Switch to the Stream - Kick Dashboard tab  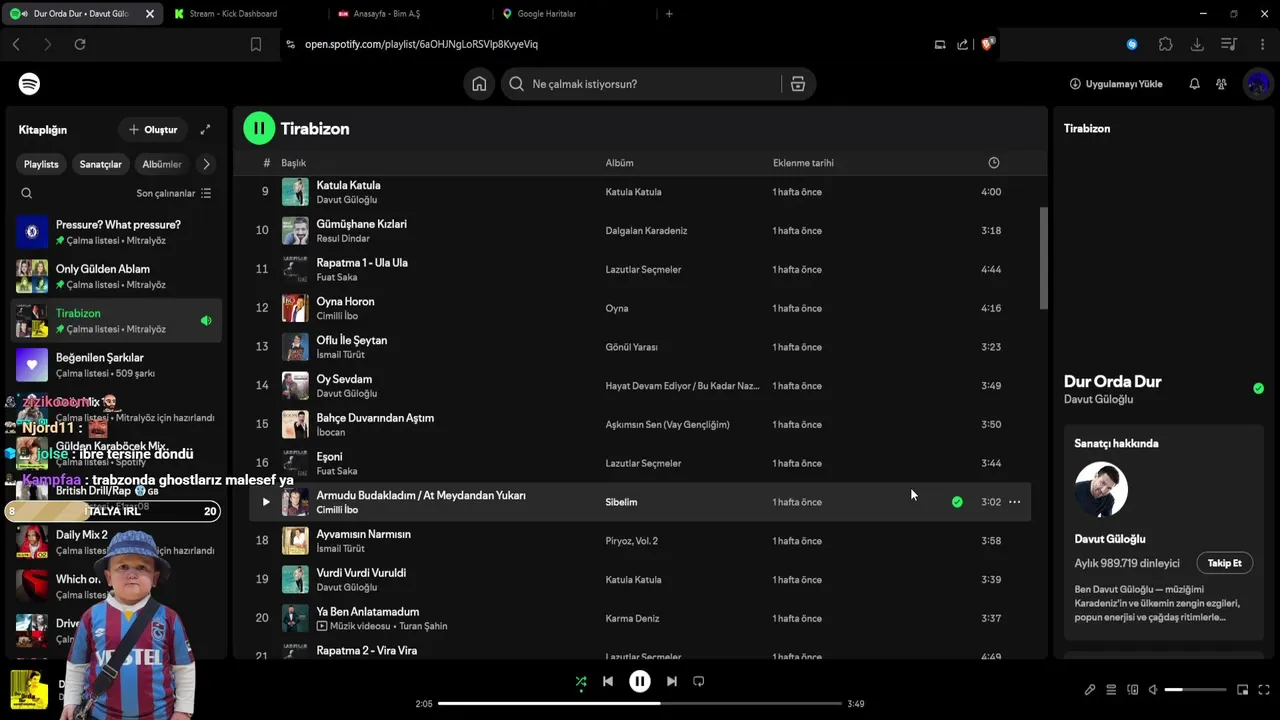[x=244, y=14]
